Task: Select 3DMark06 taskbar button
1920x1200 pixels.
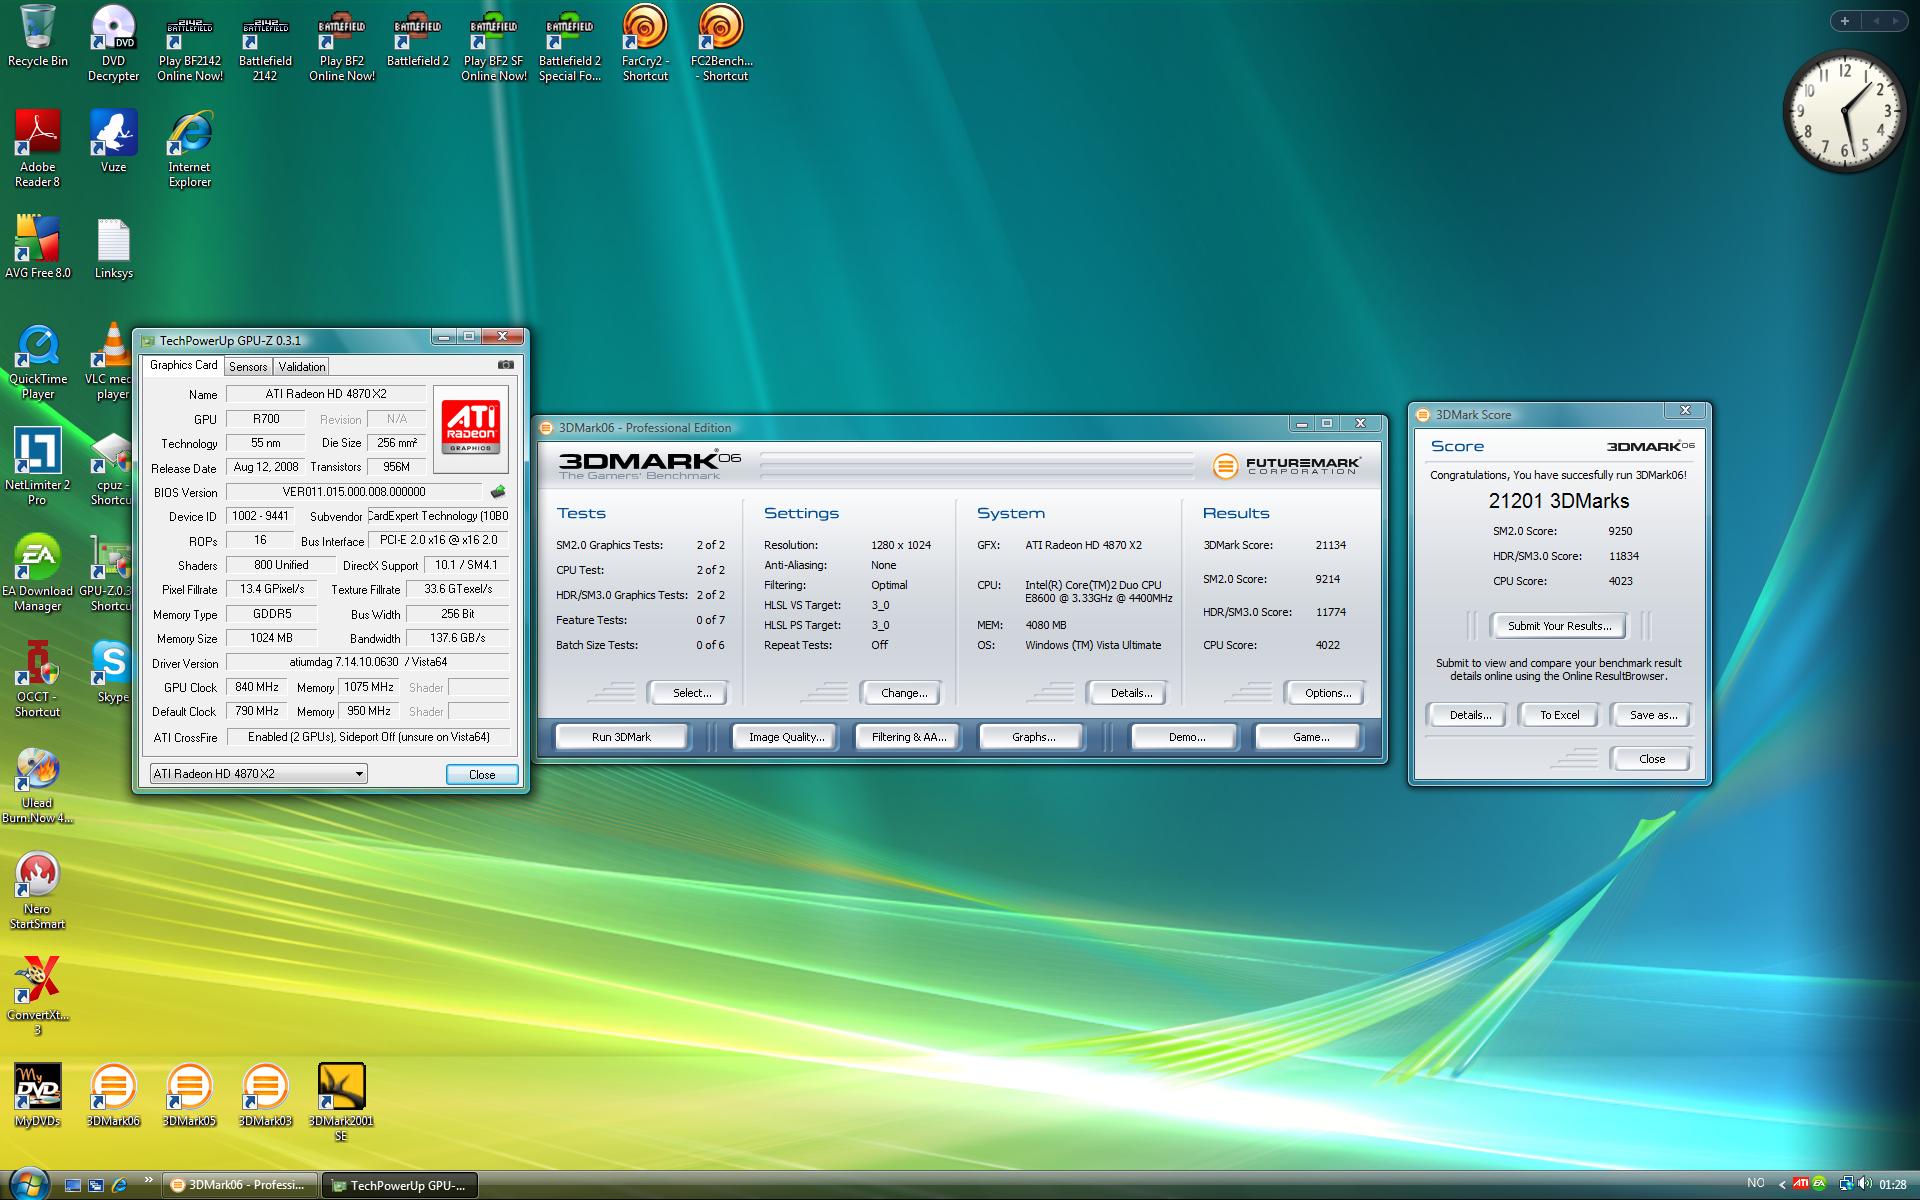Action: [240, 1185]
